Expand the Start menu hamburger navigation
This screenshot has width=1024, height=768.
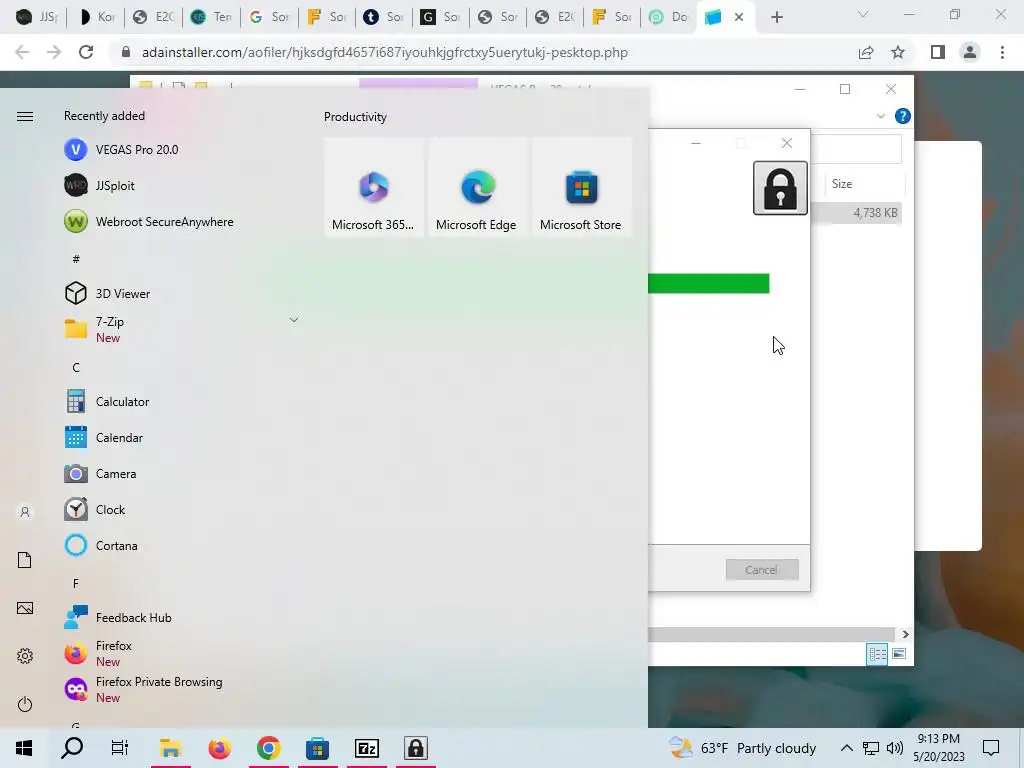click(x=25, y=116)
